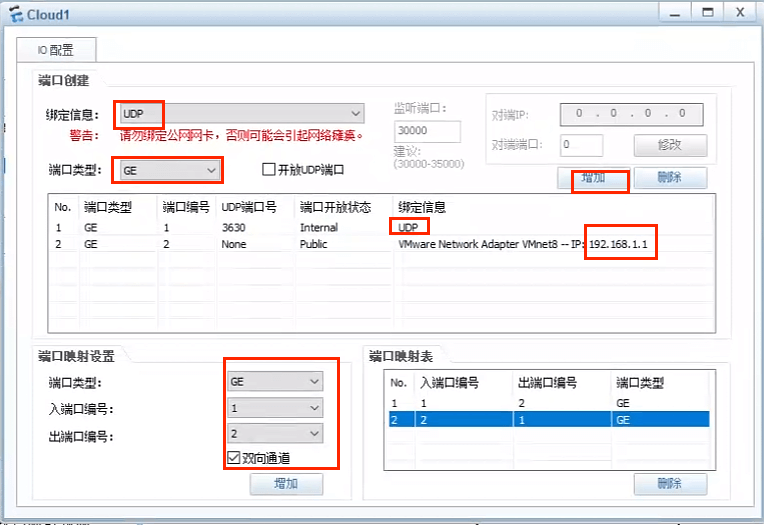Open the 出端口编号 dropdown
This screenshot has width=764, height=525.
tap(275, 433)
